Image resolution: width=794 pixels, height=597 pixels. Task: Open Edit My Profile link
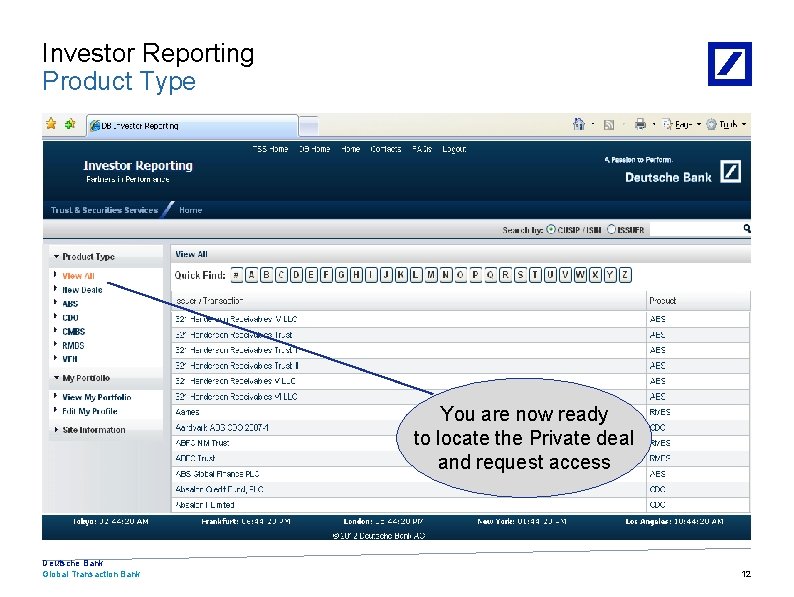coord(90,411)
